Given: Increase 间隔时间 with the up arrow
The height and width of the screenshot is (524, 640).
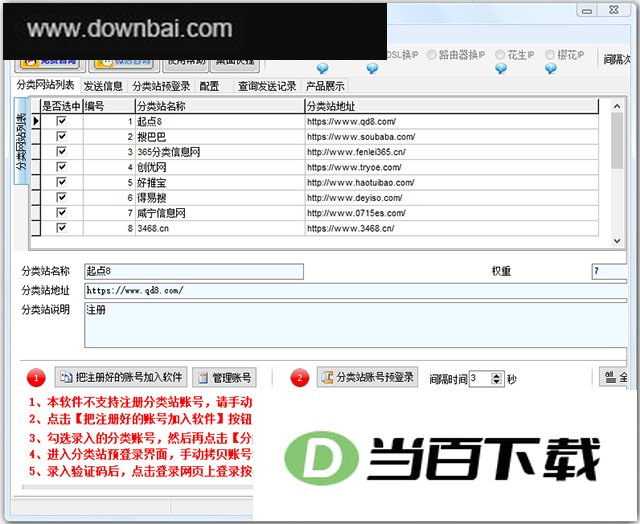Looking at the screenshot, I should pyautogui.click(x=496, y=376).
